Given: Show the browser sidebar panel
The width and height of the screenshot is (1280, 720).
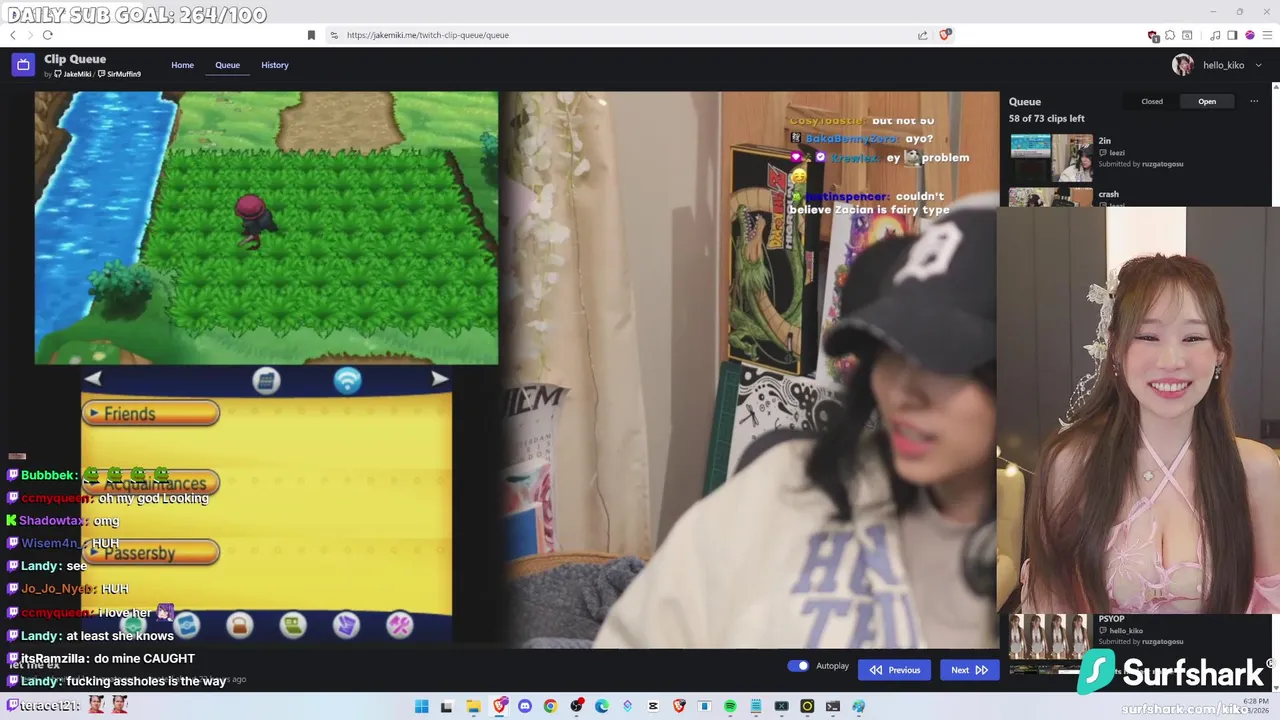Looking at the screenshot, I should pyautogui.click(x=1232, y=35).
